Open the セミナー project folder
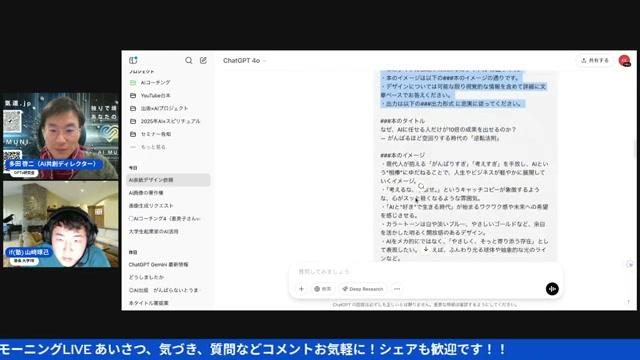This screenshot has width=640, height=360. 168,134
